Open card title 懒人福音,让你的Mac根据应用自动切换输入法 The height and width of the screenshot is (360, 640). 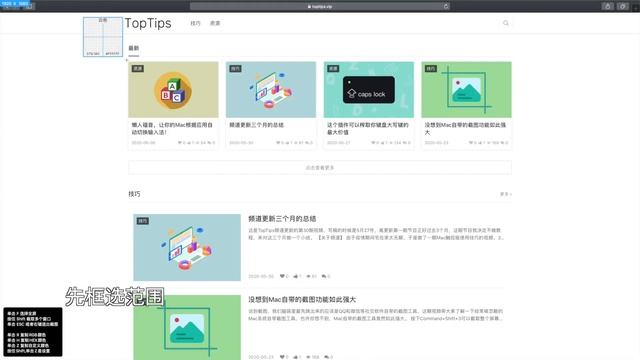172,129
